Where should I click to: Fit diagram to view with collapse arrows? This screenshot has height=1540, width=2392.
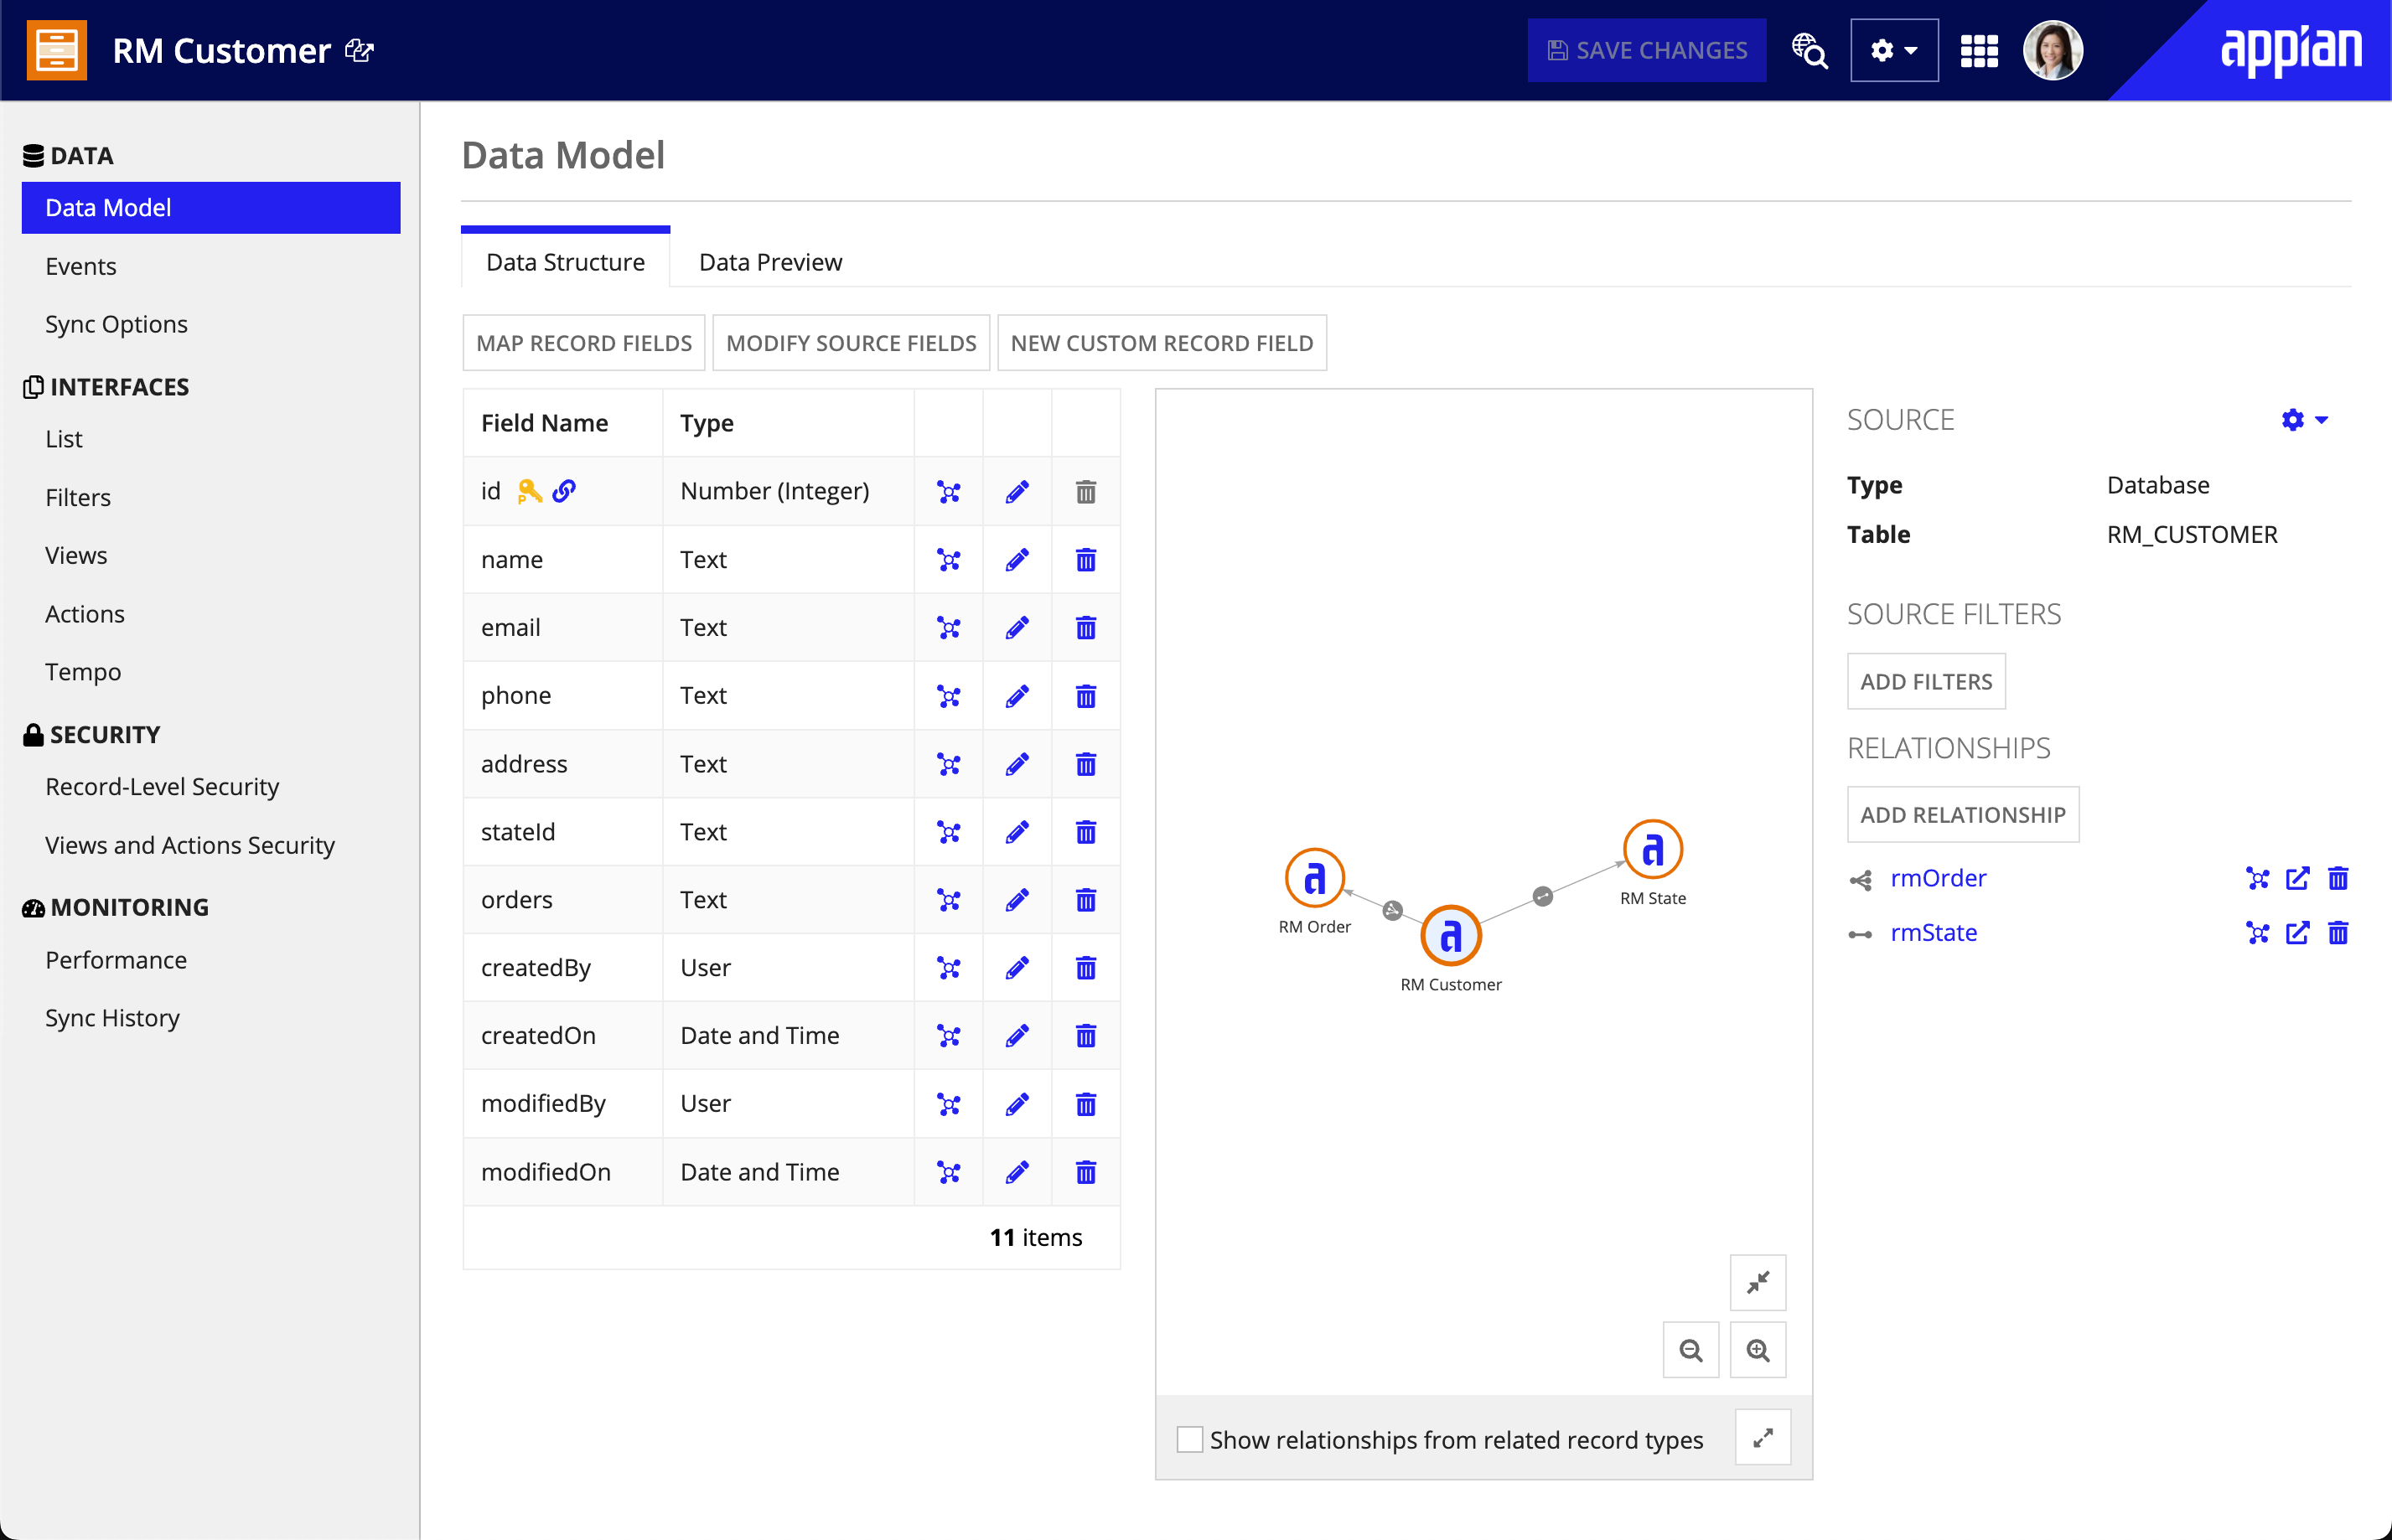click(x=1758, y=1282)
